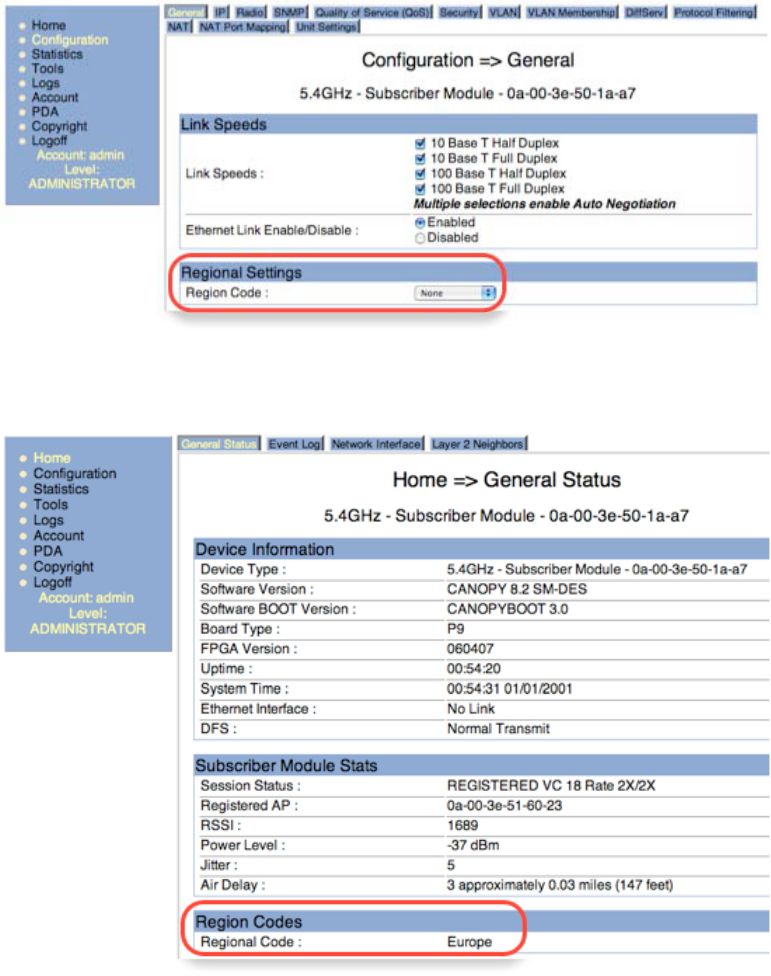Switch to the Network Interface tab
771x976 pixels.
click(x=376, y=444)
